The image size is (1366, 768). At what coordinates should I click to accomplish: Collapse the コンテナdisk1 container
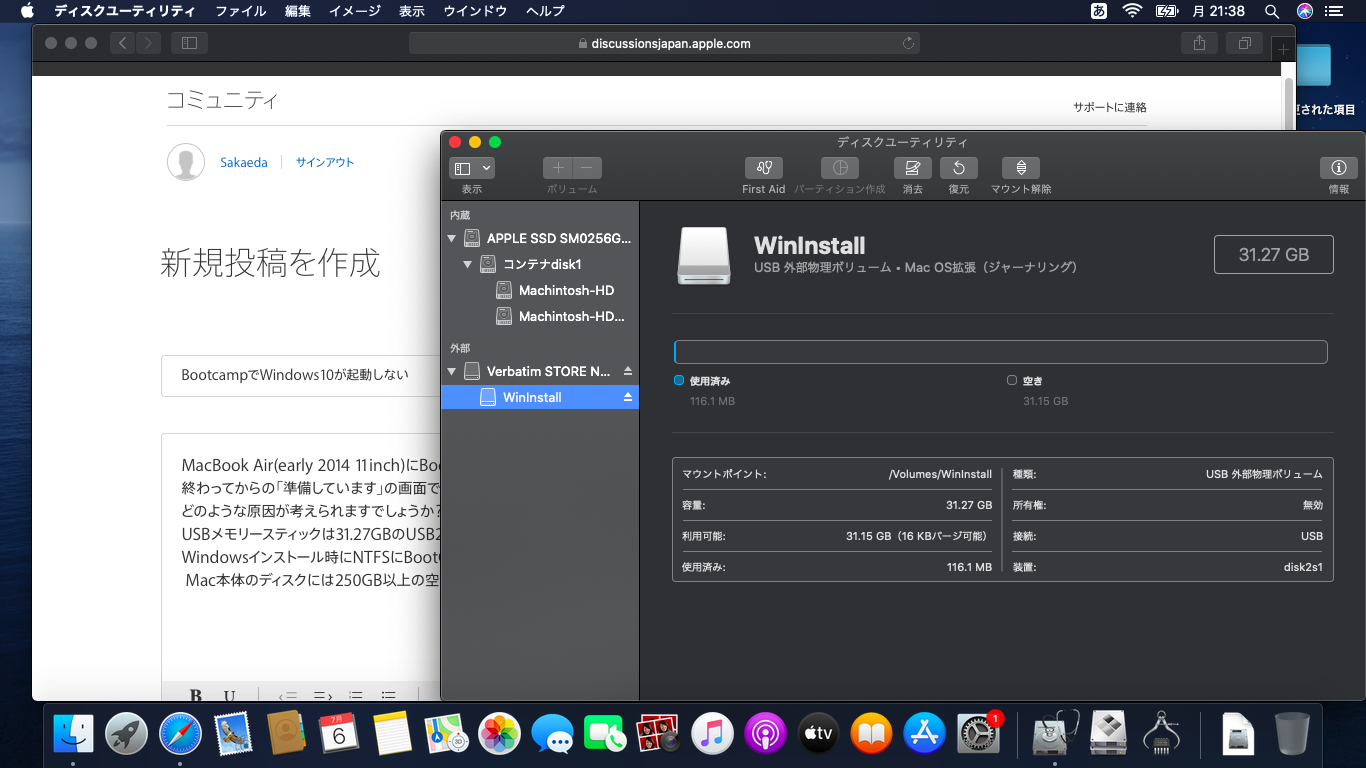point(468,265)
